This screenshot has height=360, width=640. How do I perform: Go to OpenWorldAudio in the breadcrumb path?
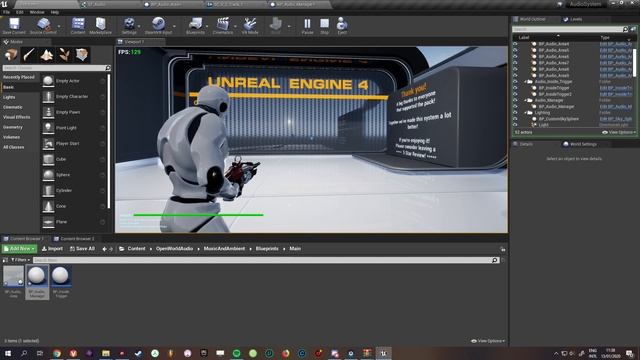pos(174,249)
